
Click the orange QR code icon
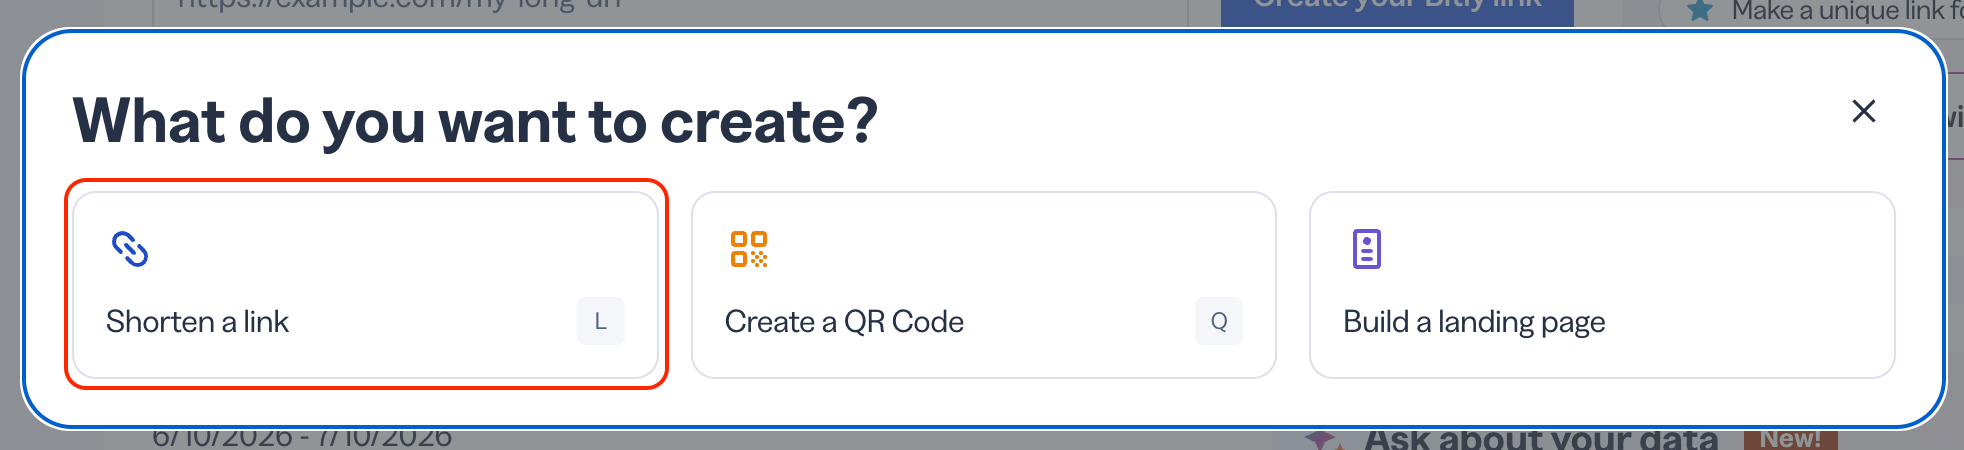(749, 249)
